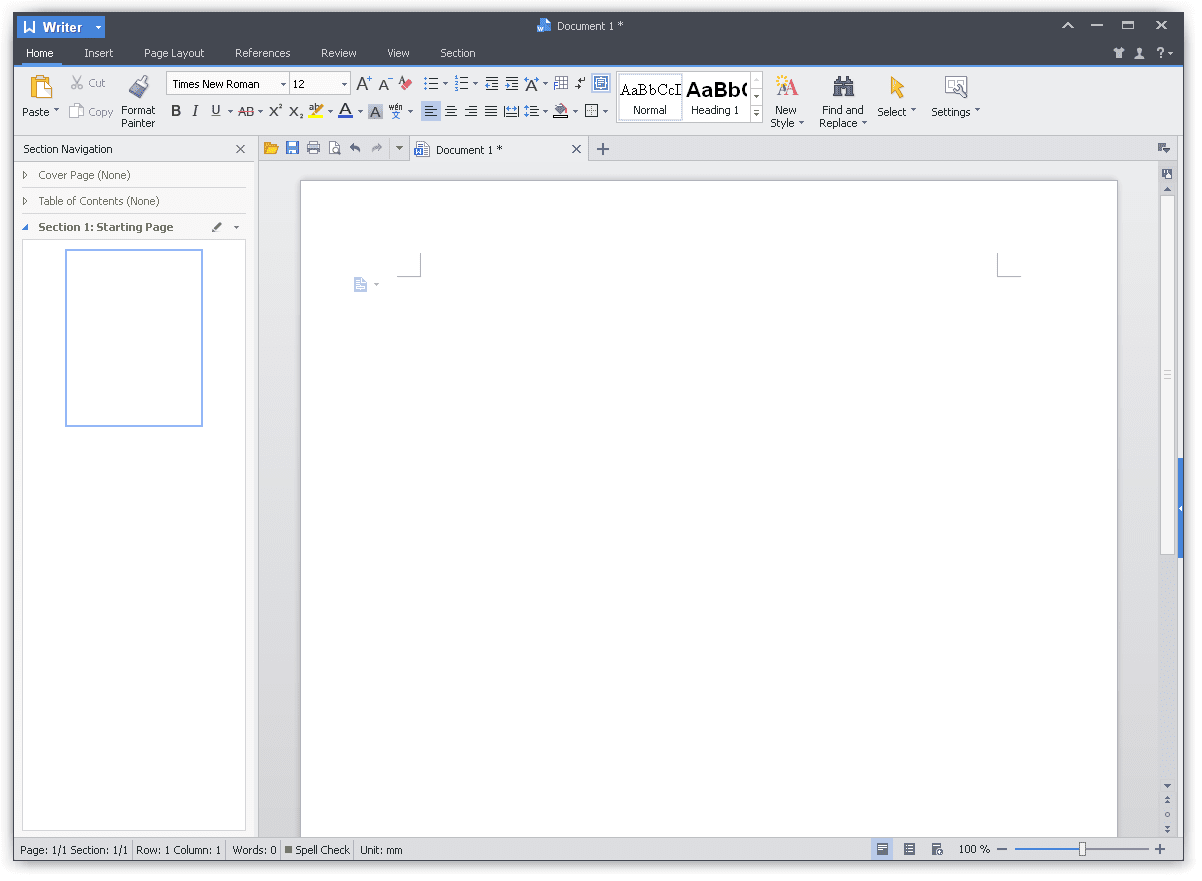Set Center paragraph alignment

(451, 111)
